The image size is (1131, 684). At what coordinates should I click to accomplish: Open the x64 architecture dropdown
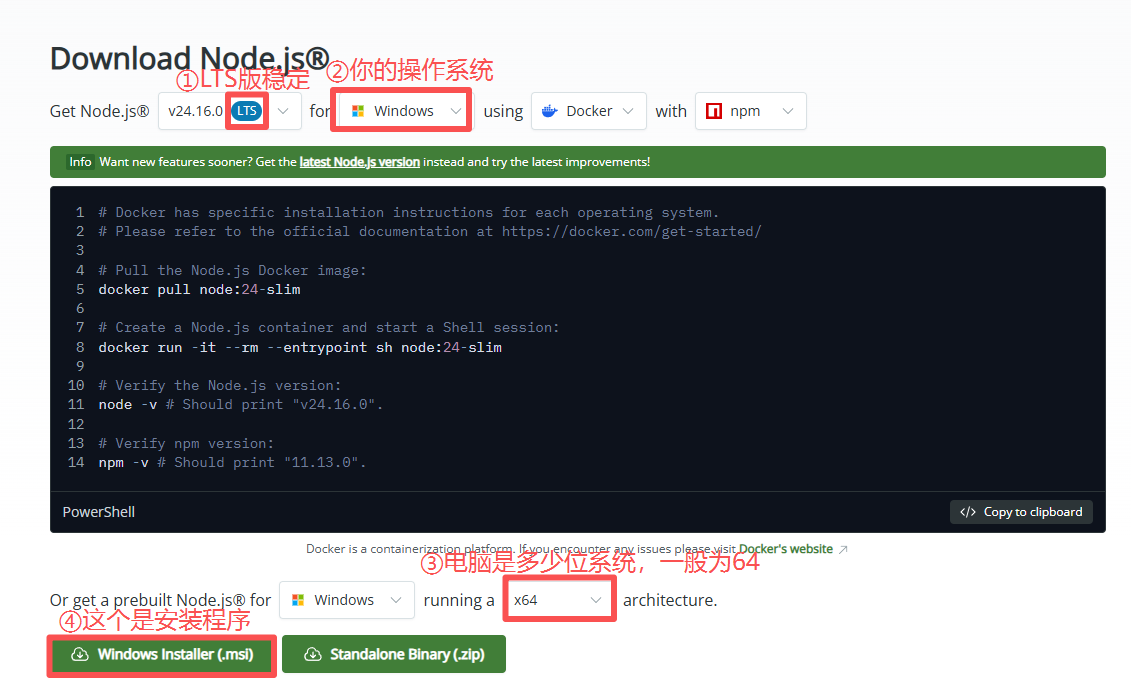coord(559,600)
